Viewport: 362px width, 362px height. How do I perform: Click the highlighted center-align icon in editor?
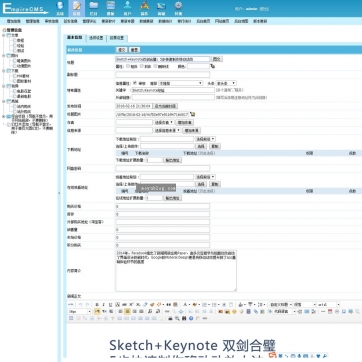(127, 311)
